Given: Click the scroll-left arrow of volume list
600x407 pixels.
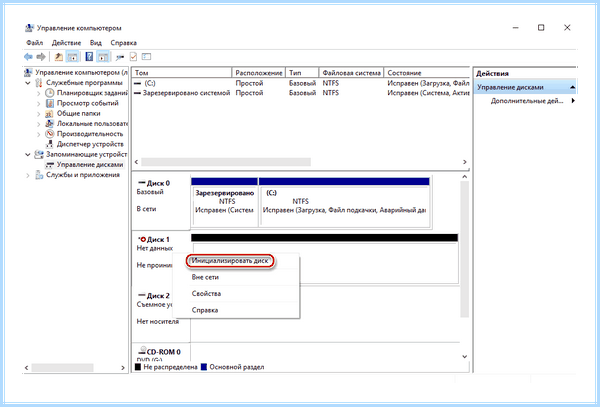Looking at the screenshot, I should point(137,162).
